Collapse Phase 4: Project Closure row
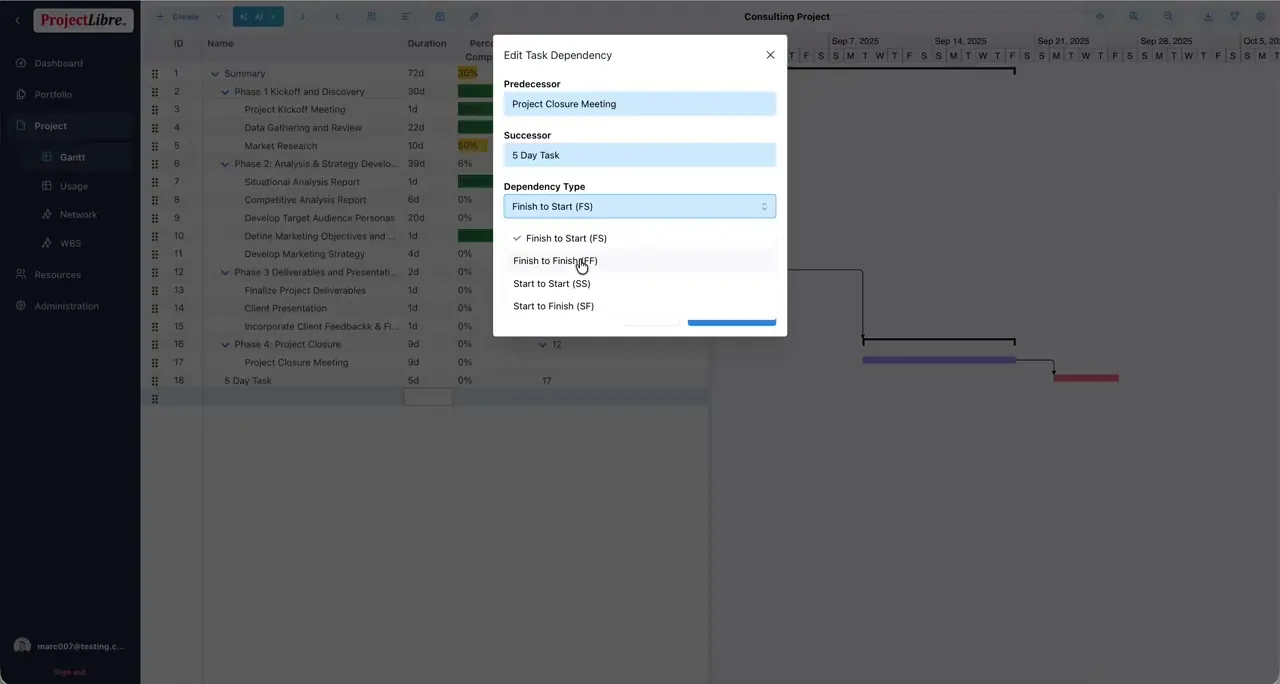Screen dimensions: 1280x684 pos(225,345)
